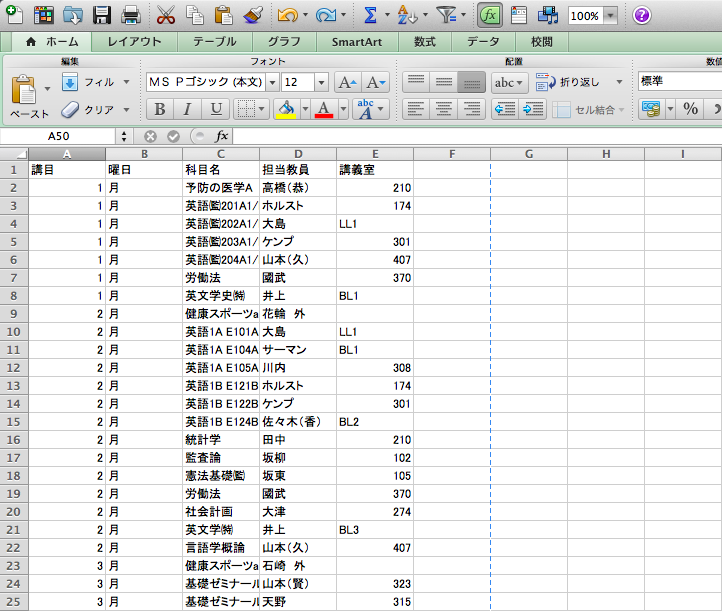Open the purple Help icon
This screenshot has height=611, width=722.
pos(642,15)
